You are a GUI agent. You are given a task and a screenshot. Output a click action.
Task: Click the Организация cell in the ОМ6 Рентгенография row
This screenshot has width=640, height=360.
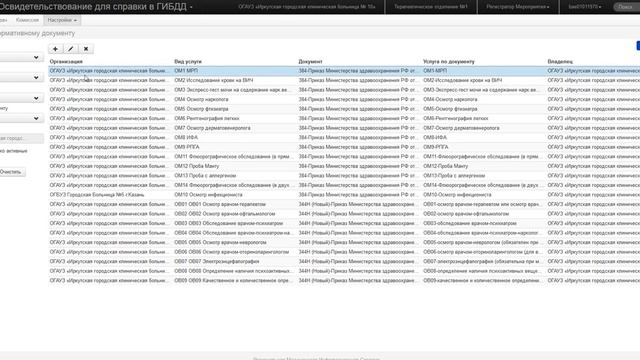(109, 118)
